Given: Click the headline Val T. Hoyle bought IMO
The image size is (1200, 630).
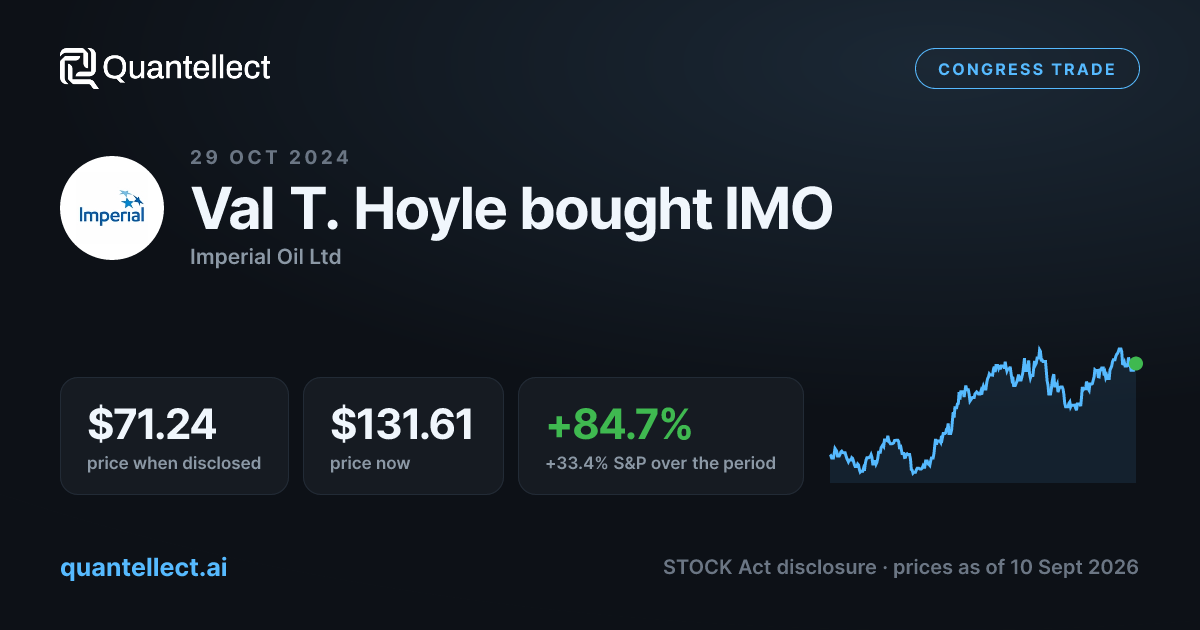Looking at the screenshot, I should pos(511,210).
